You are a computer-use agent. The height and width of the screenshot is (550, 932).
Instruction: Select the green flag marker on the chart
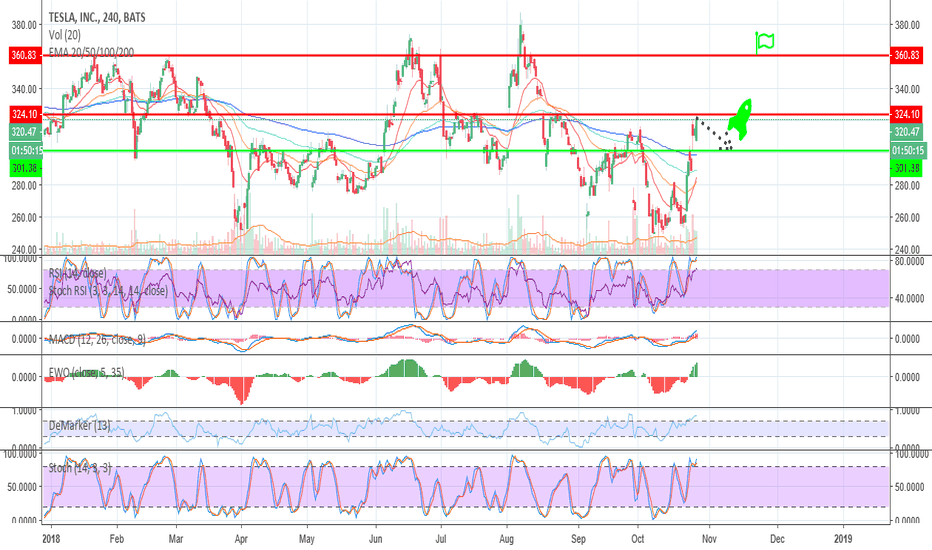click(x=764, y=42)
